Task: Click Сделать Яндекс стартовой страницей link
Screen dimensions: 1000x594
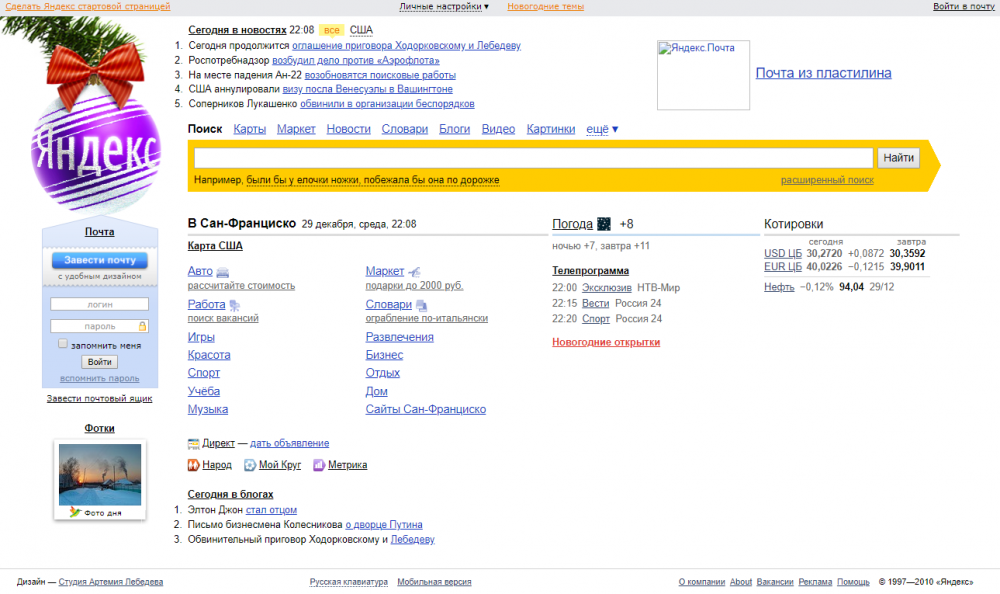Action: tap(88, 6)
